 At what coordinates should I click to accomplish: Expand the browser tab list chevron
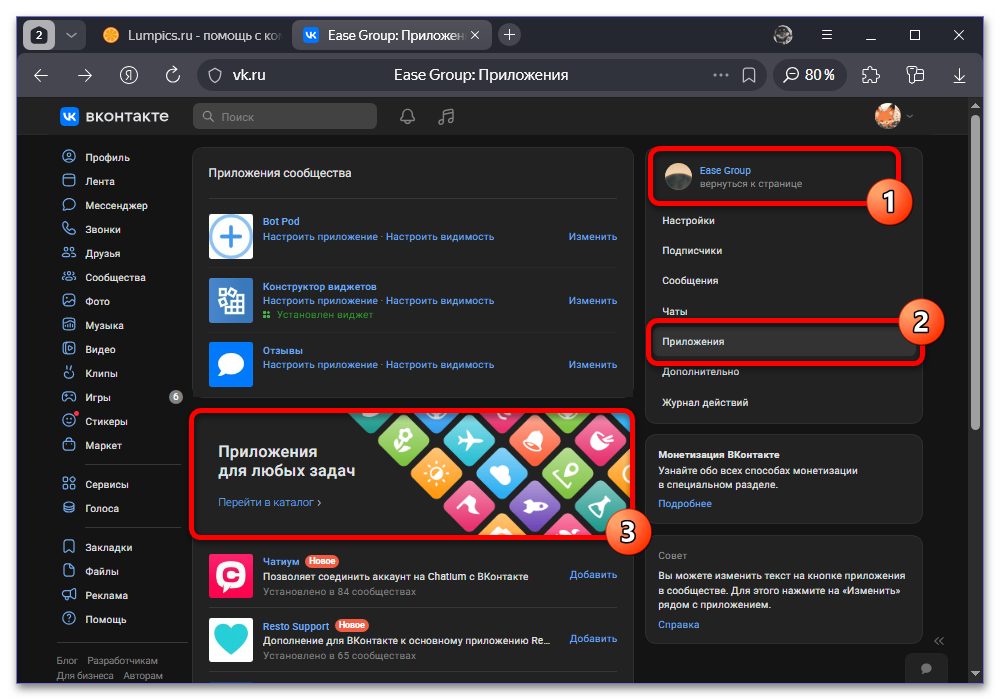click(x=71, y=35)
